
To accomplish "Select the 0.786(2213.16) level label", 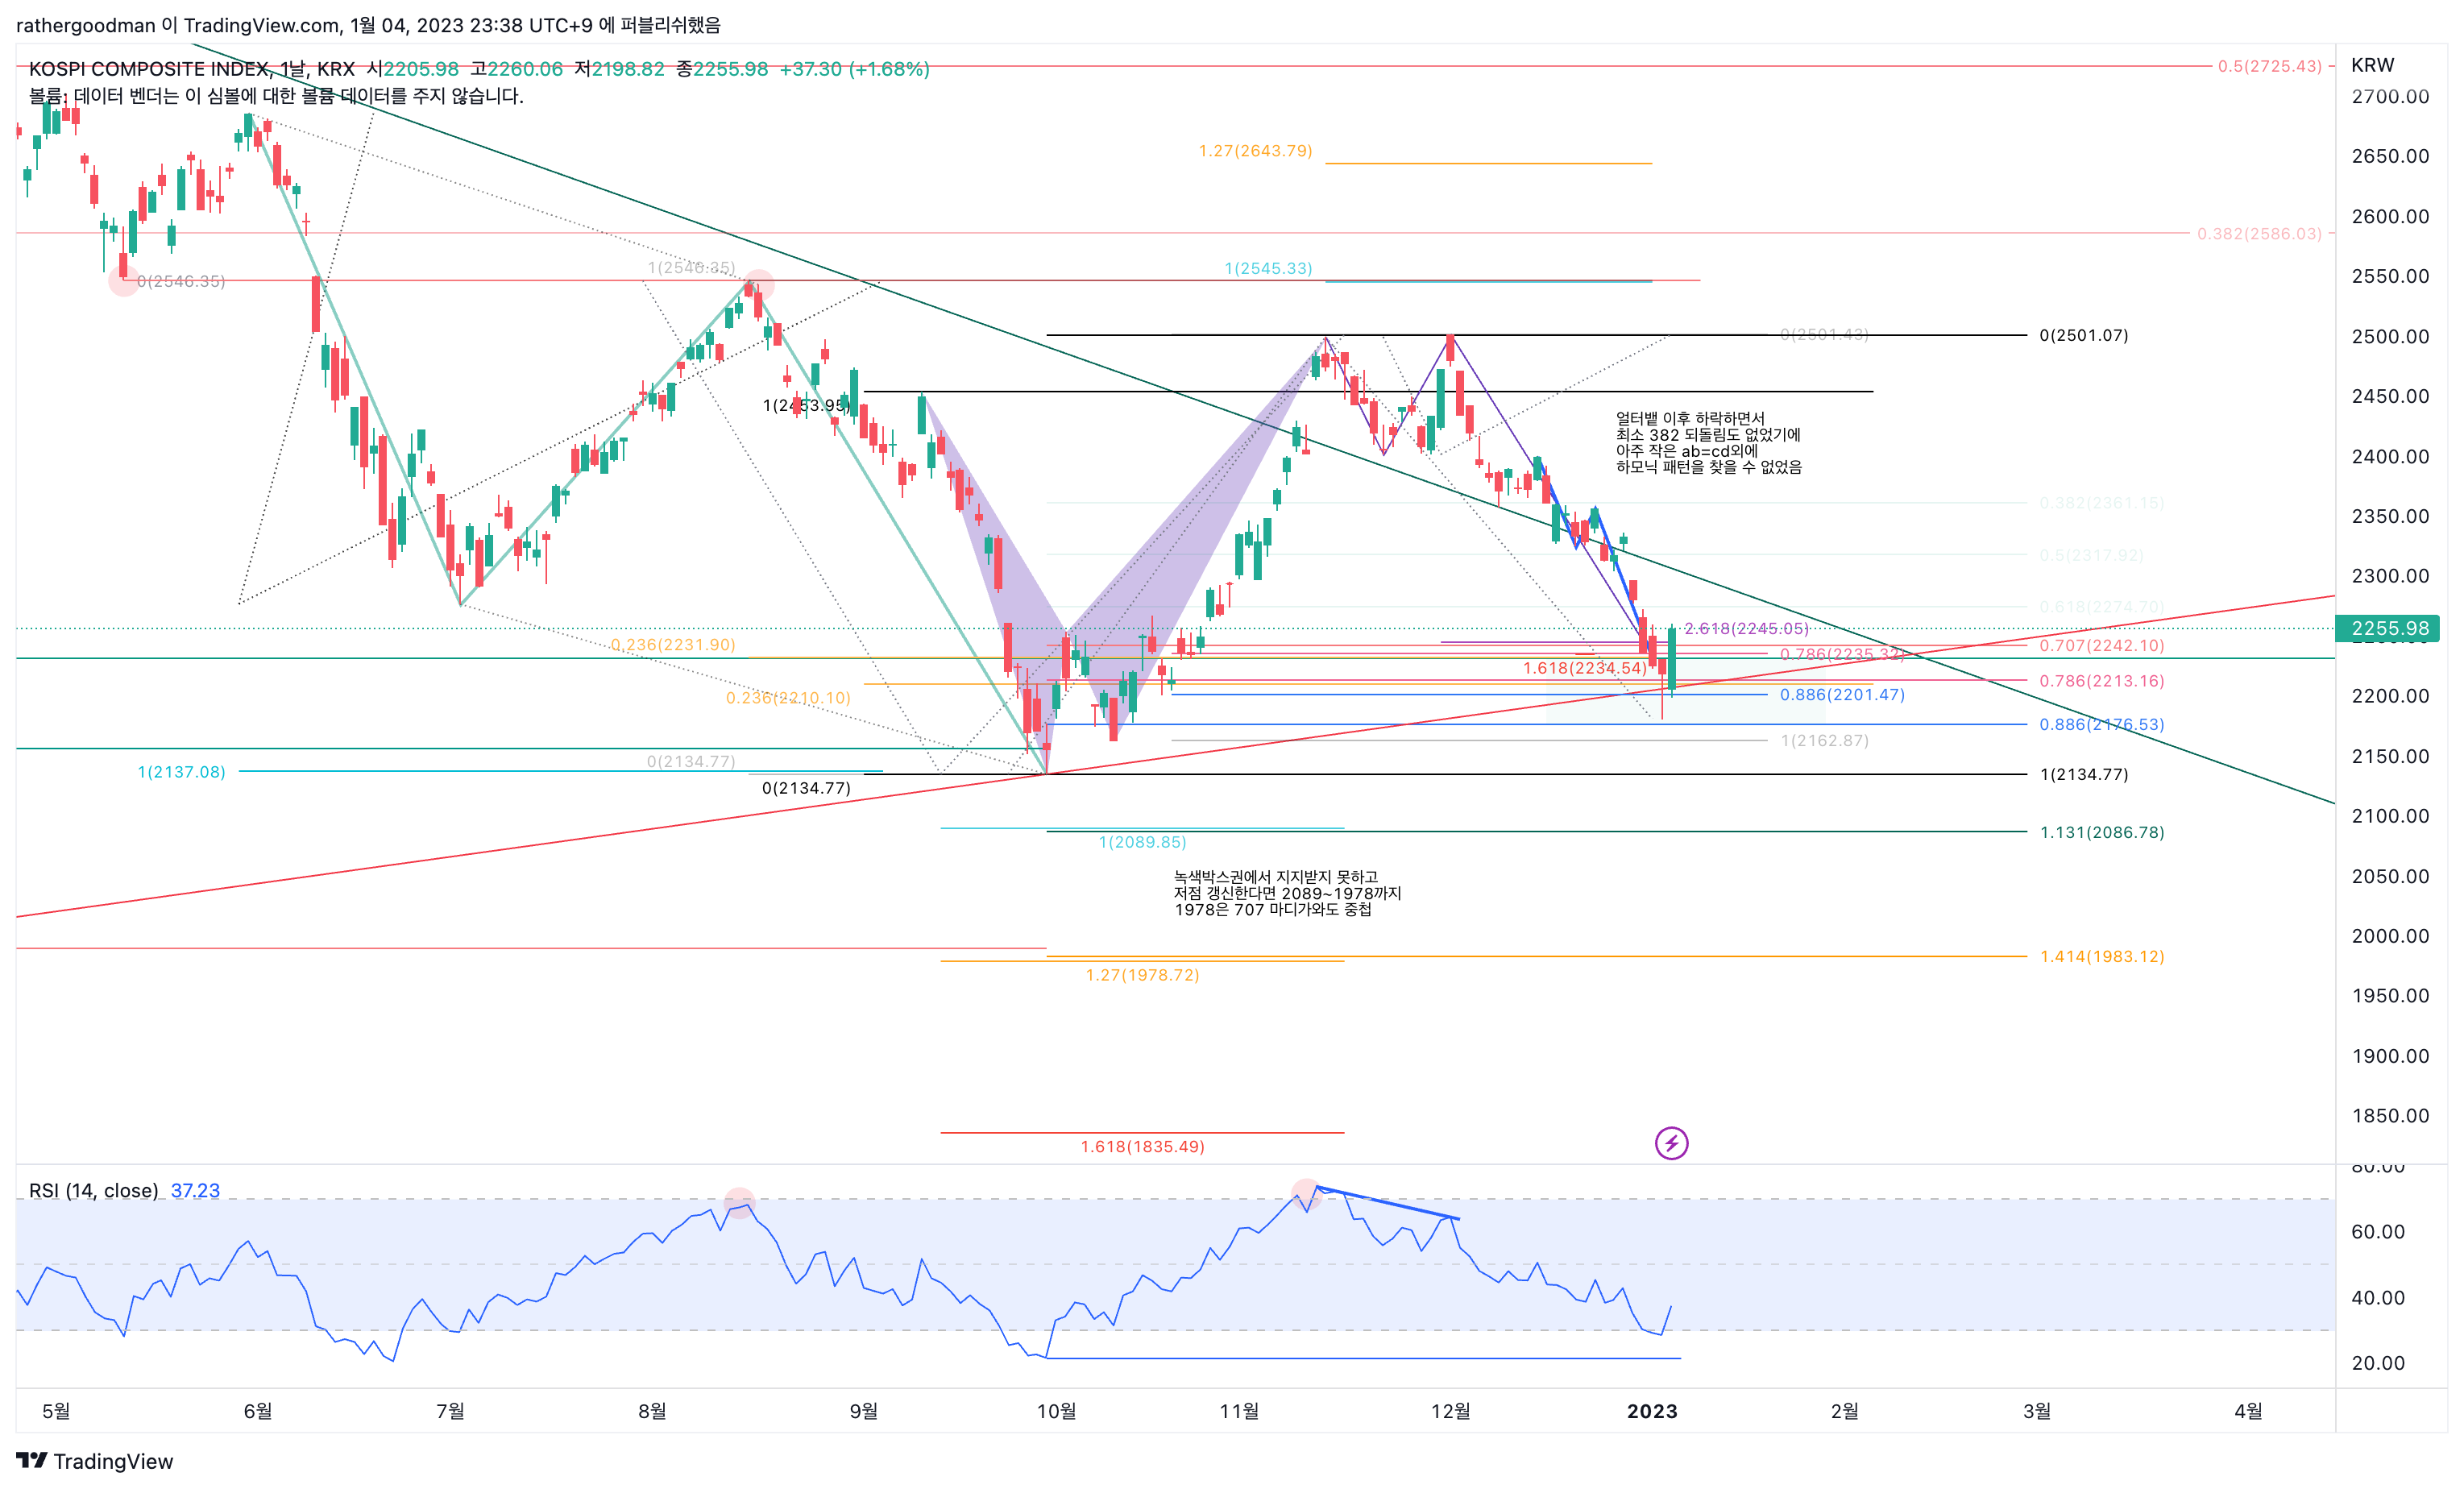I will click(2101, 681).
